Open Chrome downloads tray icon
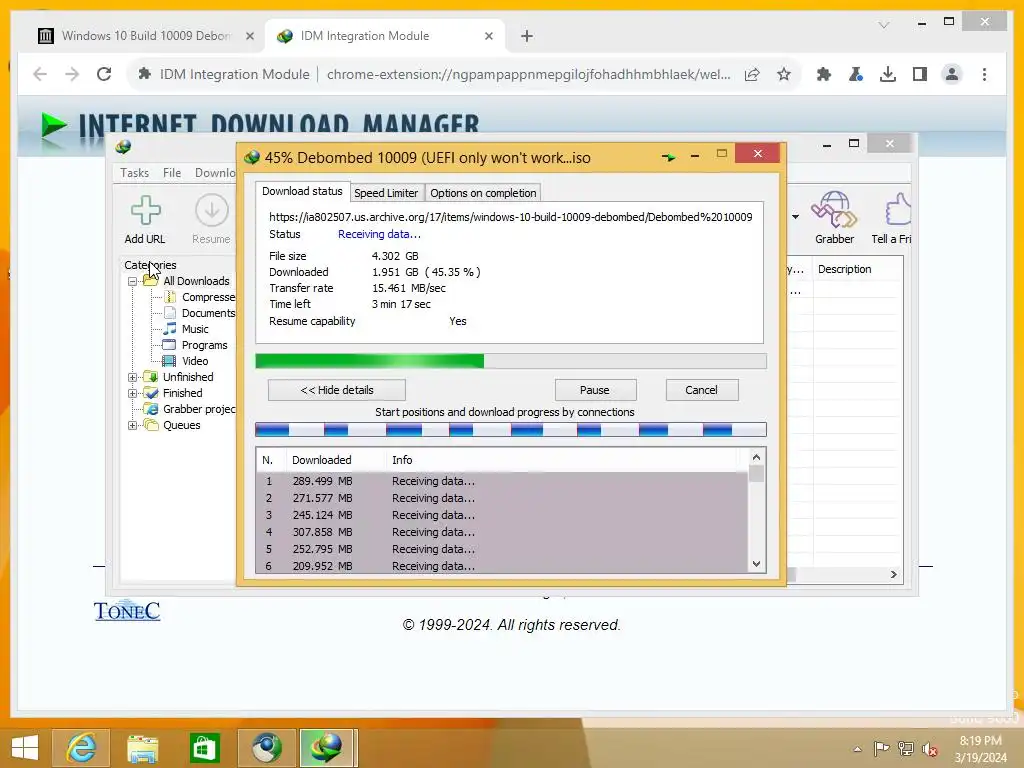 pyautogui.click(x=888, y=74)
